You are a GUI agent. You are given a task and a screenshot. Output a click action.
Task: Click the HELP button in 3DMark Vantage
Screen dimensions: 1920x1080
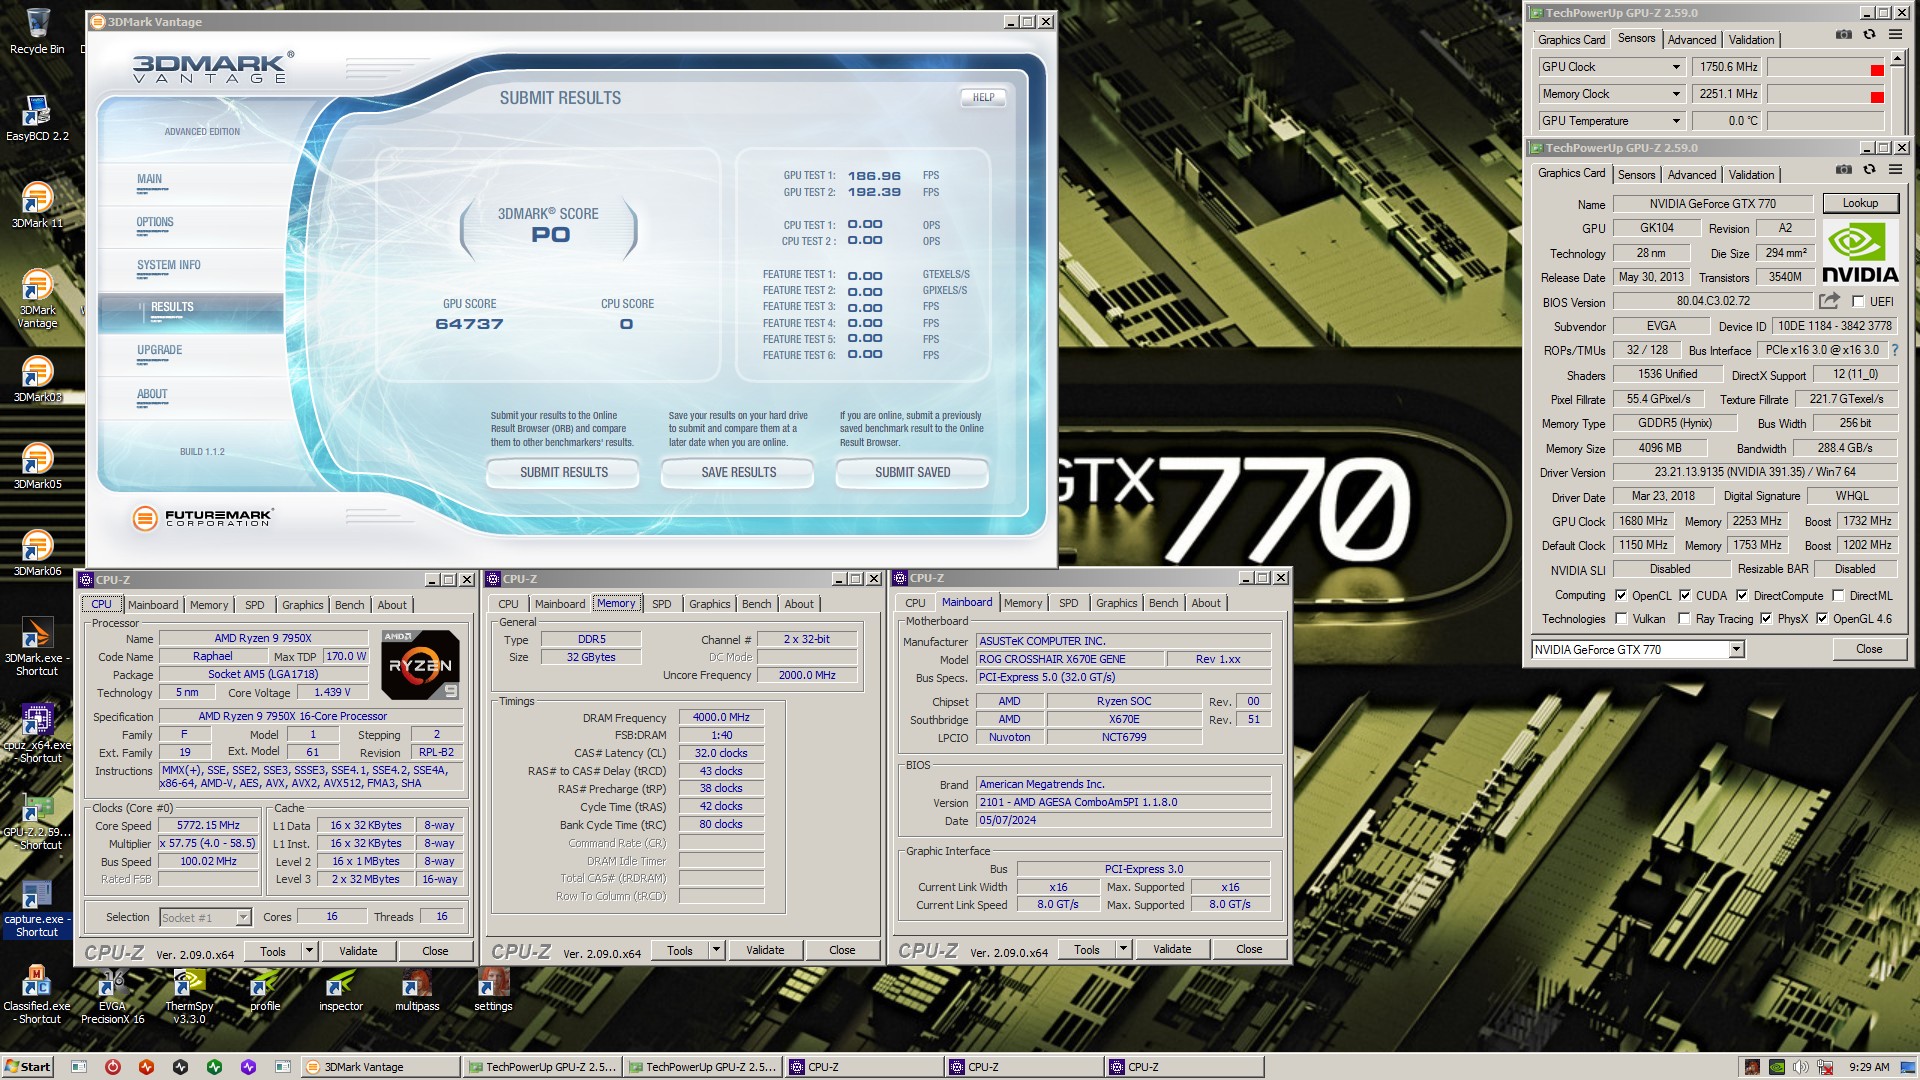[x=983, y=98]
